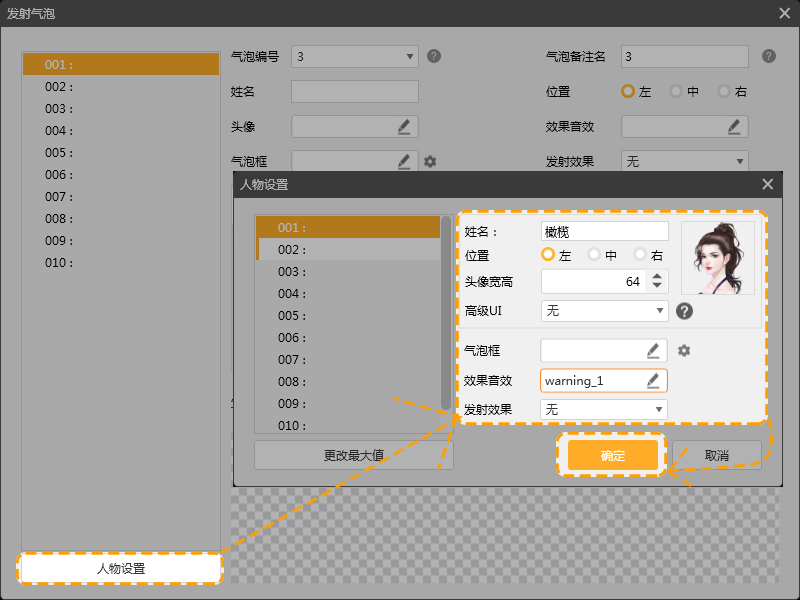Close the 人物设置 dialog with X
800x600 pixels.
(x=767, y=184)
